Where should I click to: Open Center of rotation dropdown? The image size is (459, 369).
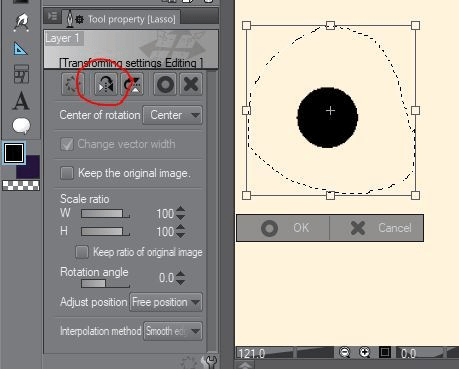(x=172, y=115)
